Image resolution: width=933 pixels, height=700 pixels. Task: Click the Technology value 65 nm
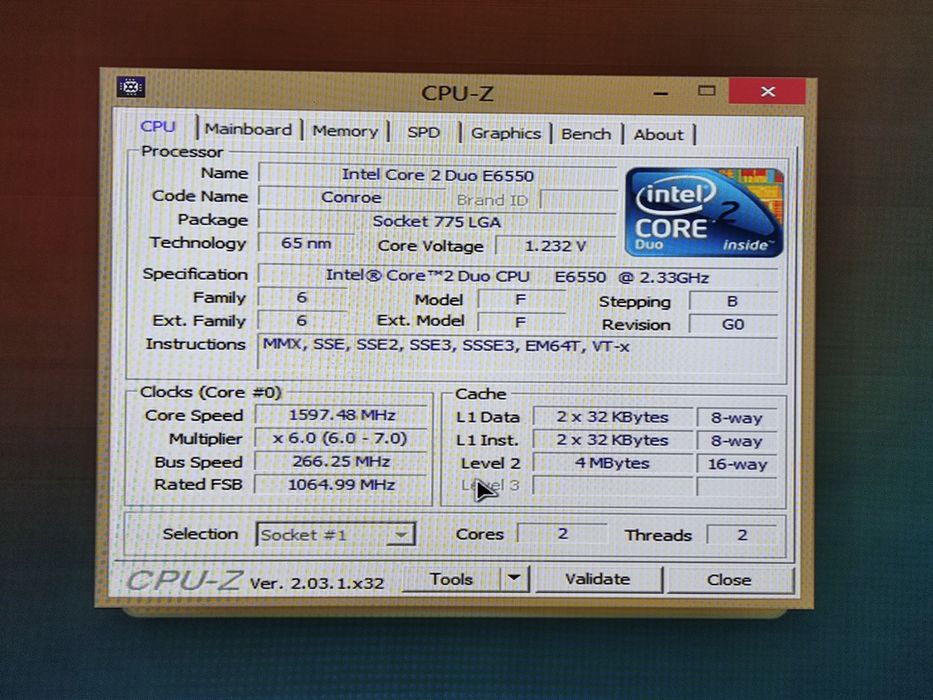click(x=306, y=243)
